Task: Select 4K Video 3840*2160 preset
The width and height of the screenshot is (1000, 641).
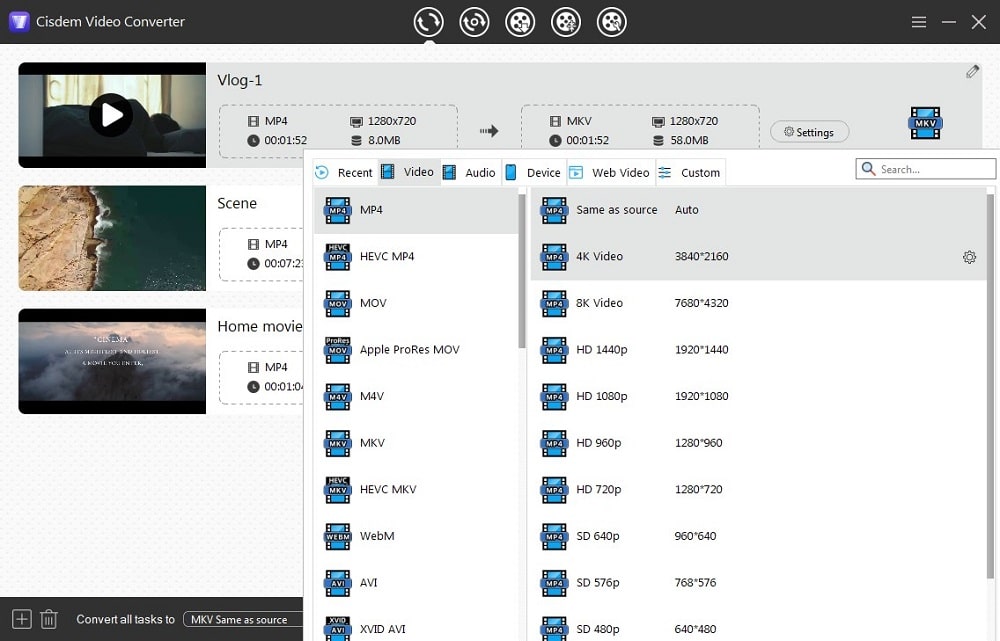Action: tap(758, 256)
